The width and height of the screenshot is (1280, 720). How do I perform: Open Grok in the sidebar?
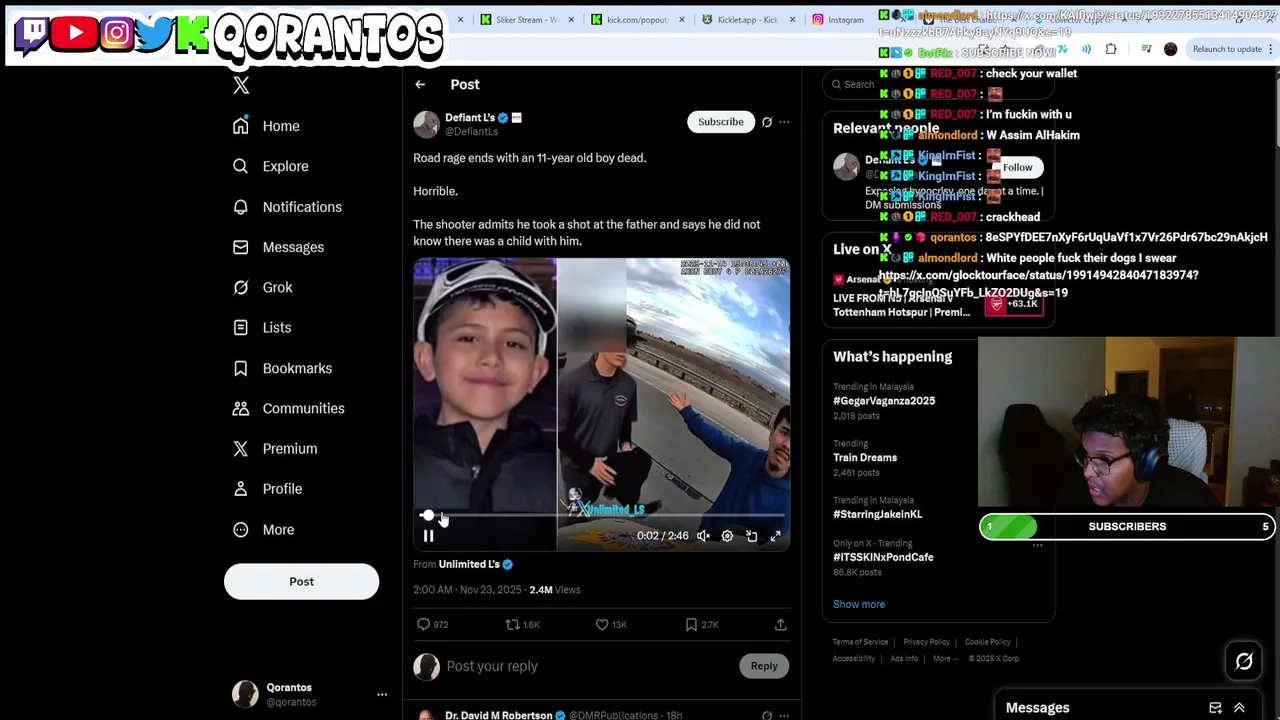[262, 287]
